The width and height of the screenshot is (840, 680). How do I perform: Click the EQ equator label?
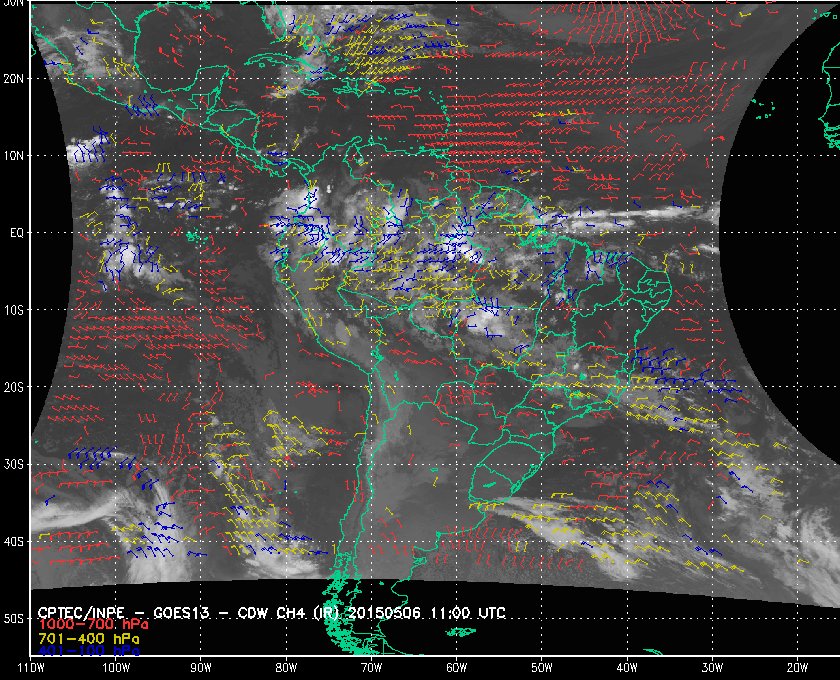click(17, 233)
